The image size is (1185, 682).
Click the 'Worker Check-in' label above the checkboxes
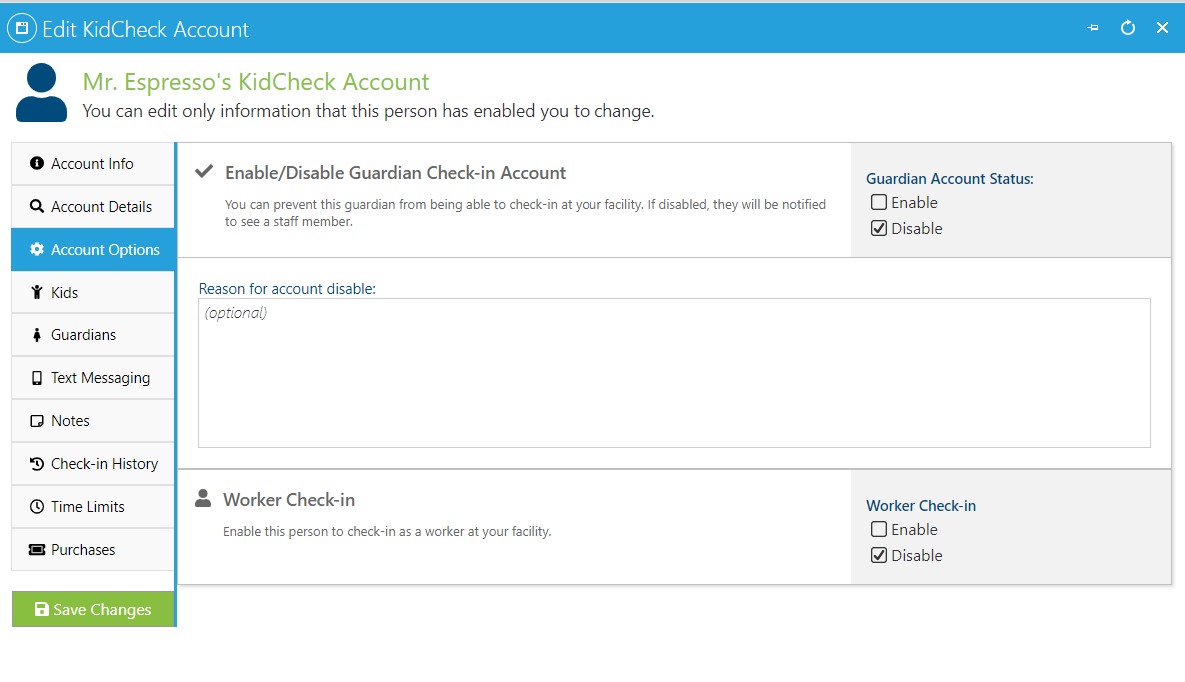point(920,505)
